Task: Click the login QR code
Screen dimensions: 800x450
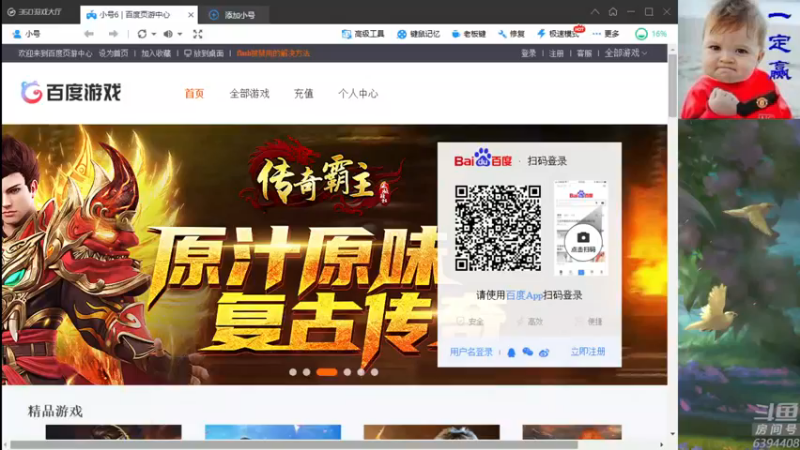Action: pos(498,228)
